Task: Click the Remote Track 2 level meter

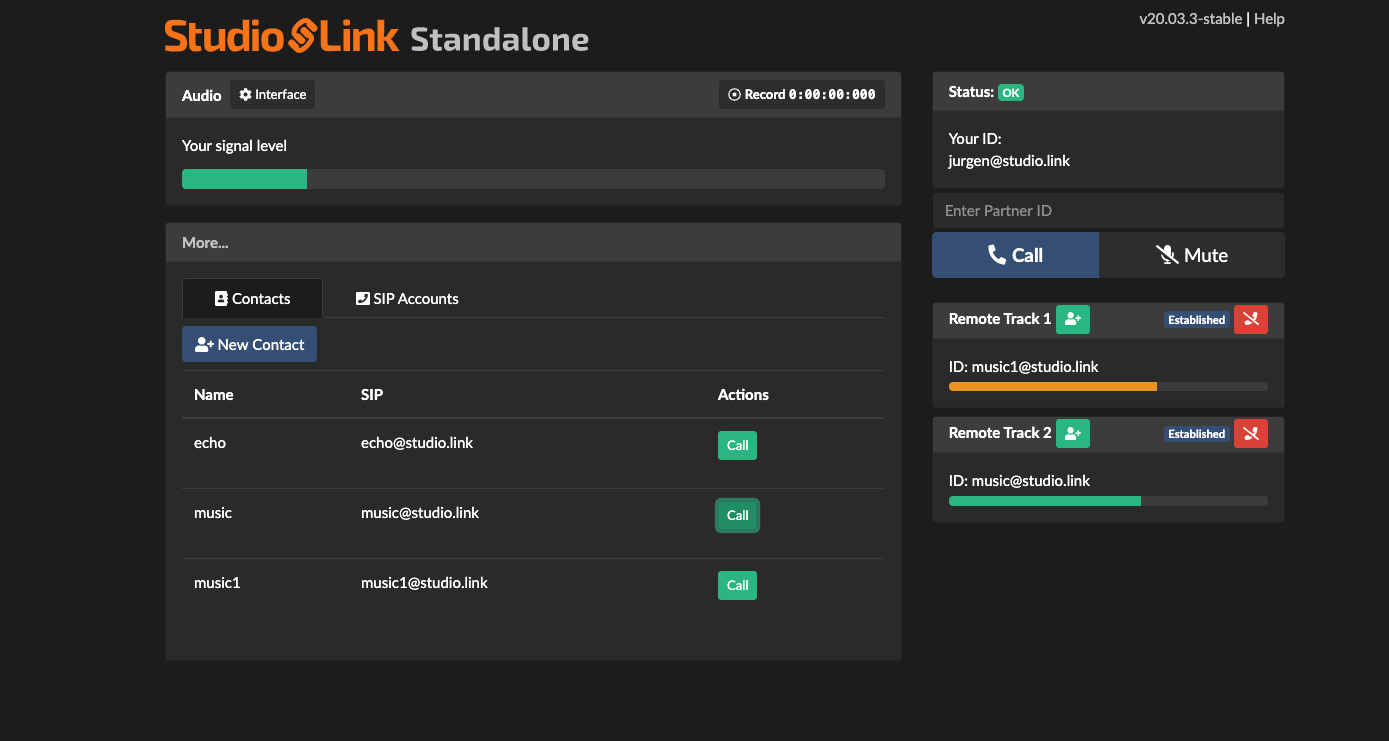Action: (1108, 500)
